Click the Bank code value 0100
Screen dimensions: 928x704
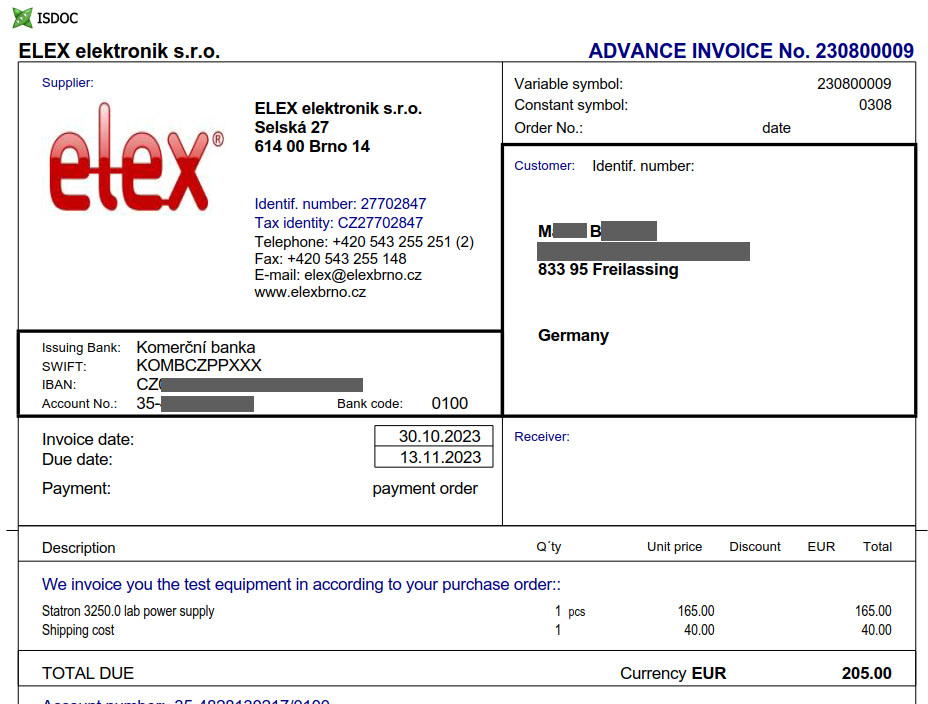point(449,403)
